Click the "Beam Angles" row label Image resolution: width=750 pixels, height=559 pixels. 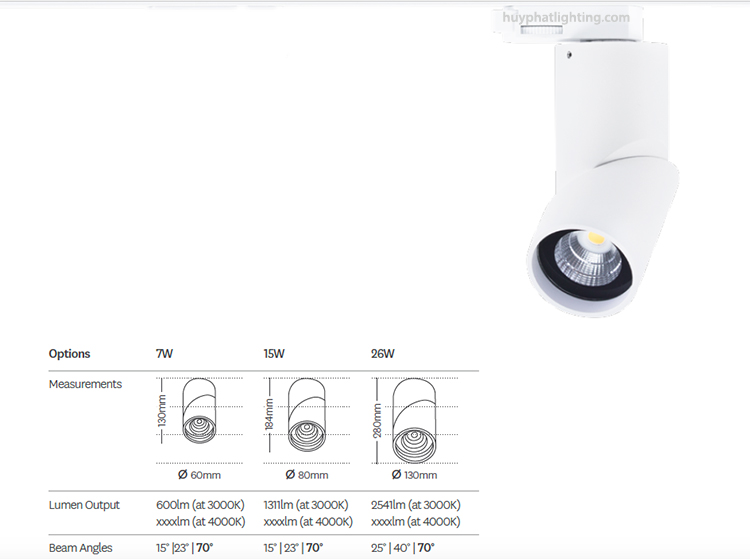(x=80, y=548)
